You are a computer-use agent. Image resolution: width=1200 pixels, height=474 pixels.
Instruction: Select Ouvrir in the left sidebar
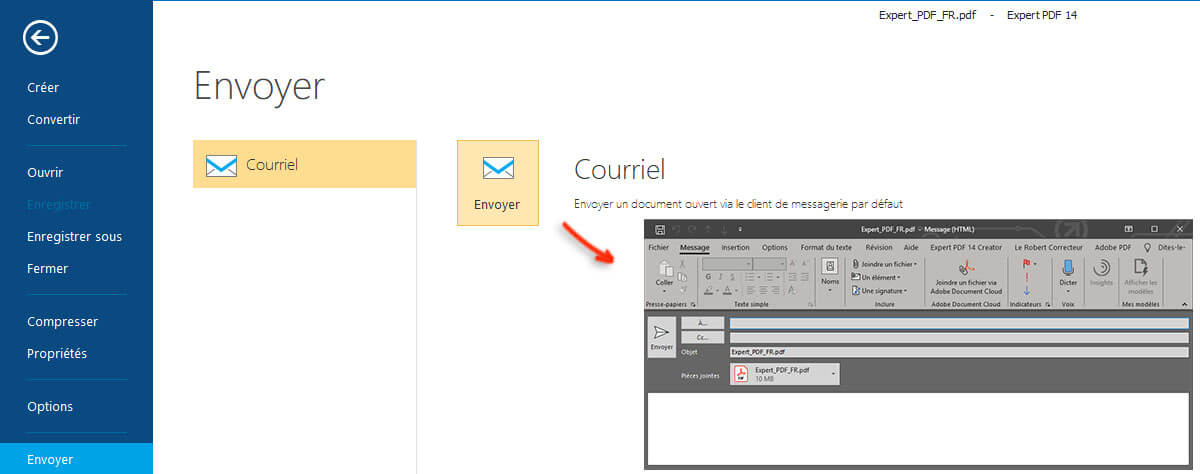pos(45,172)
